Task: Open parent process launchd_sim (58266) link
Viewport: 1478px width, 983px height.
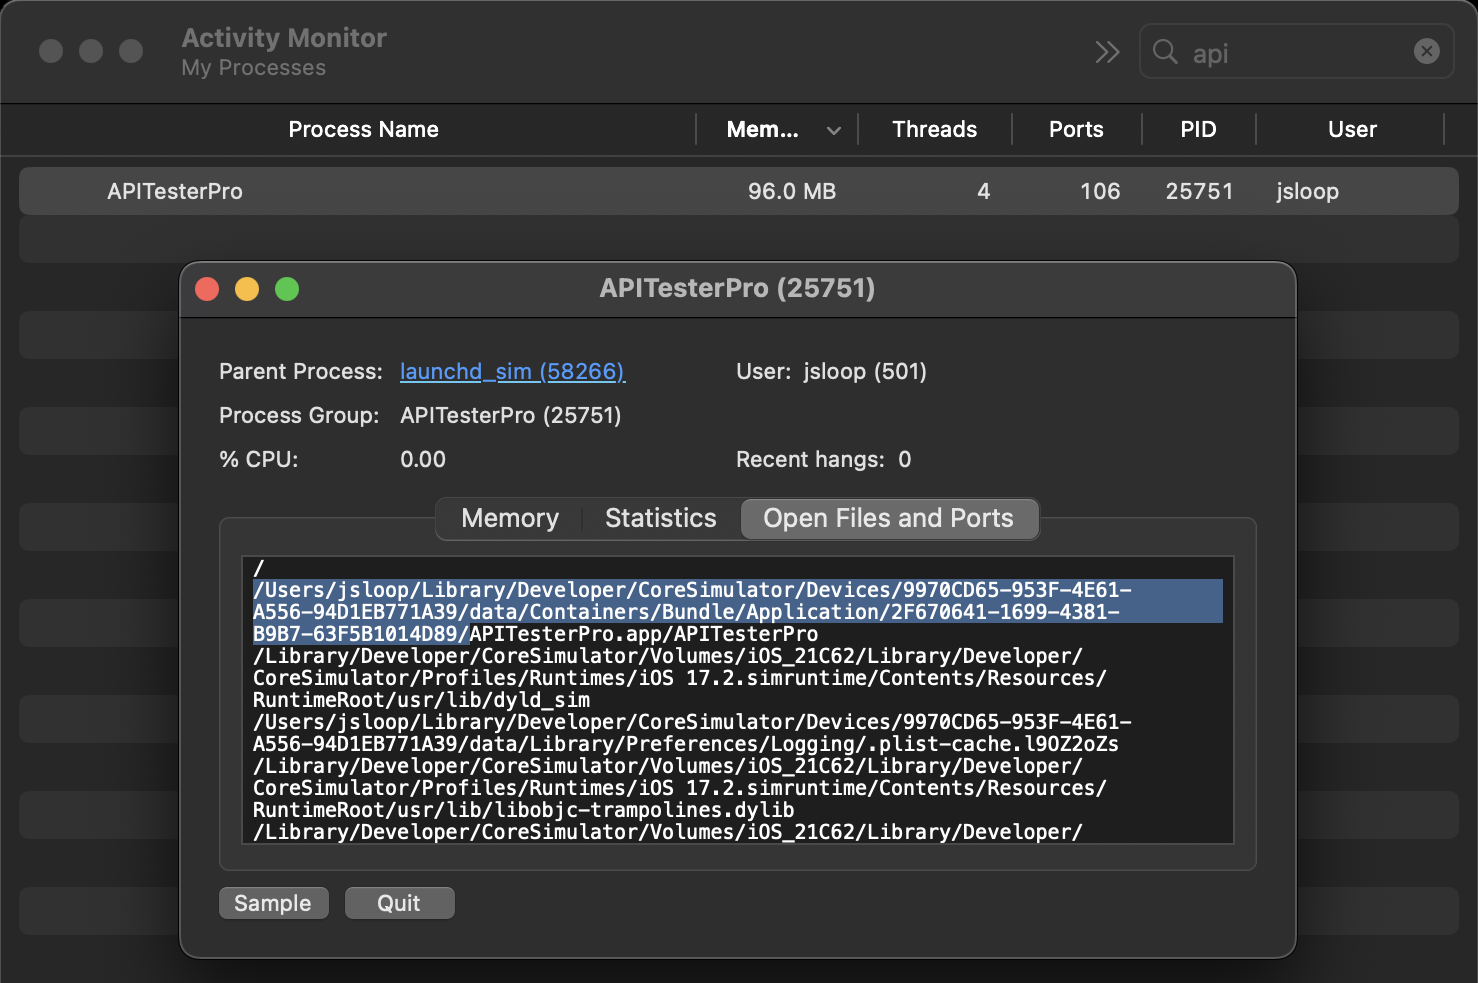Action: point(512,372)
